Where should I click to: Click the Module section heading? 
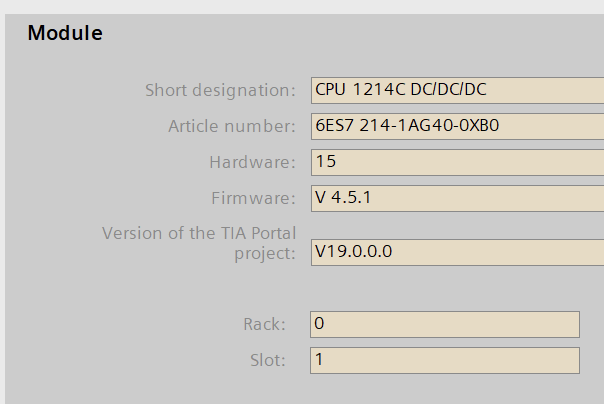(65, 33)
